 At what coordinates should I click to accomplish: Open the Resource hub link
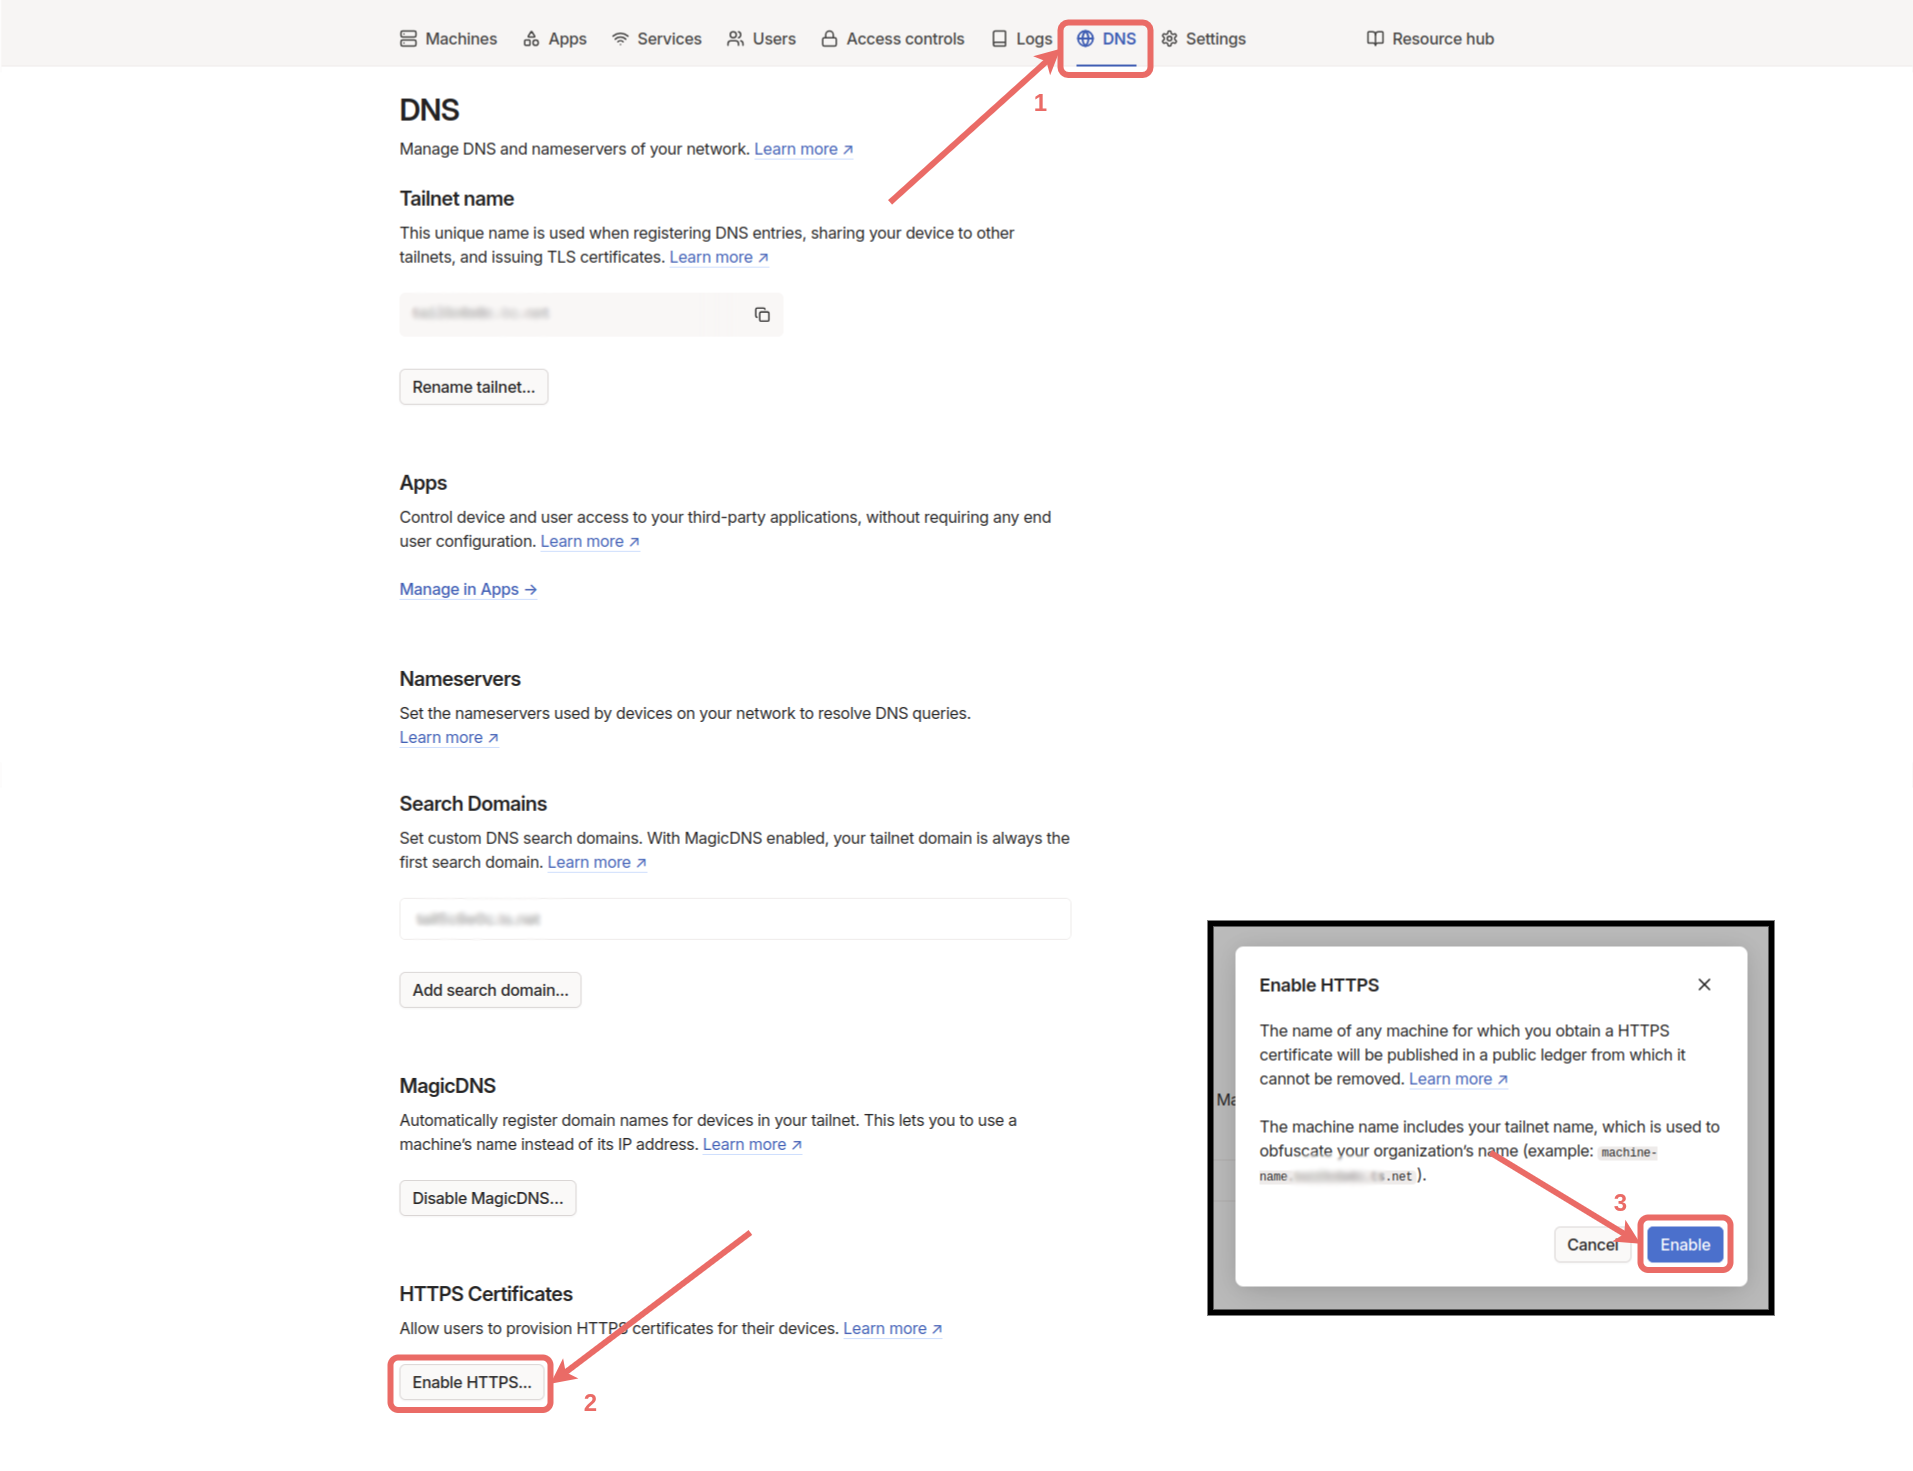click(x=1430, y=39)
